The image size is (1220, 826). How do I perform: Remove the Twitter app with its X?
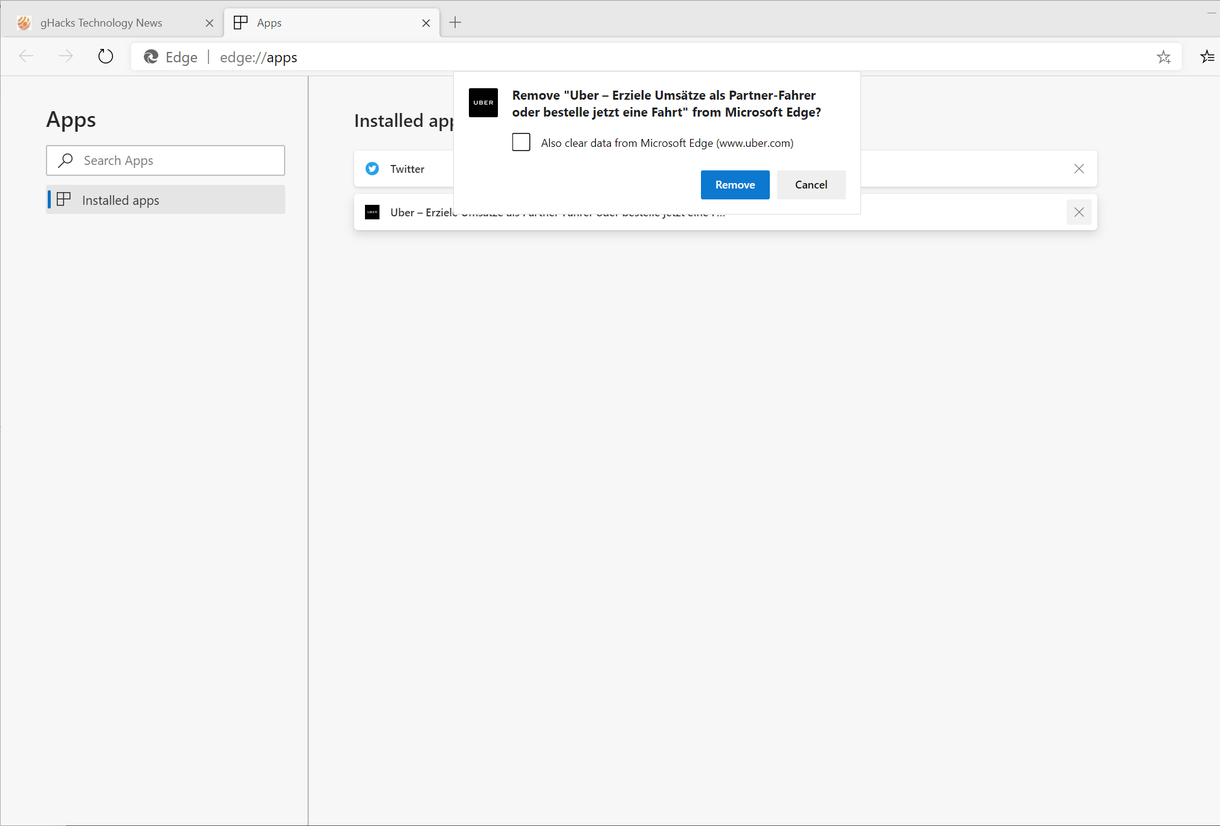point(1079,169)
